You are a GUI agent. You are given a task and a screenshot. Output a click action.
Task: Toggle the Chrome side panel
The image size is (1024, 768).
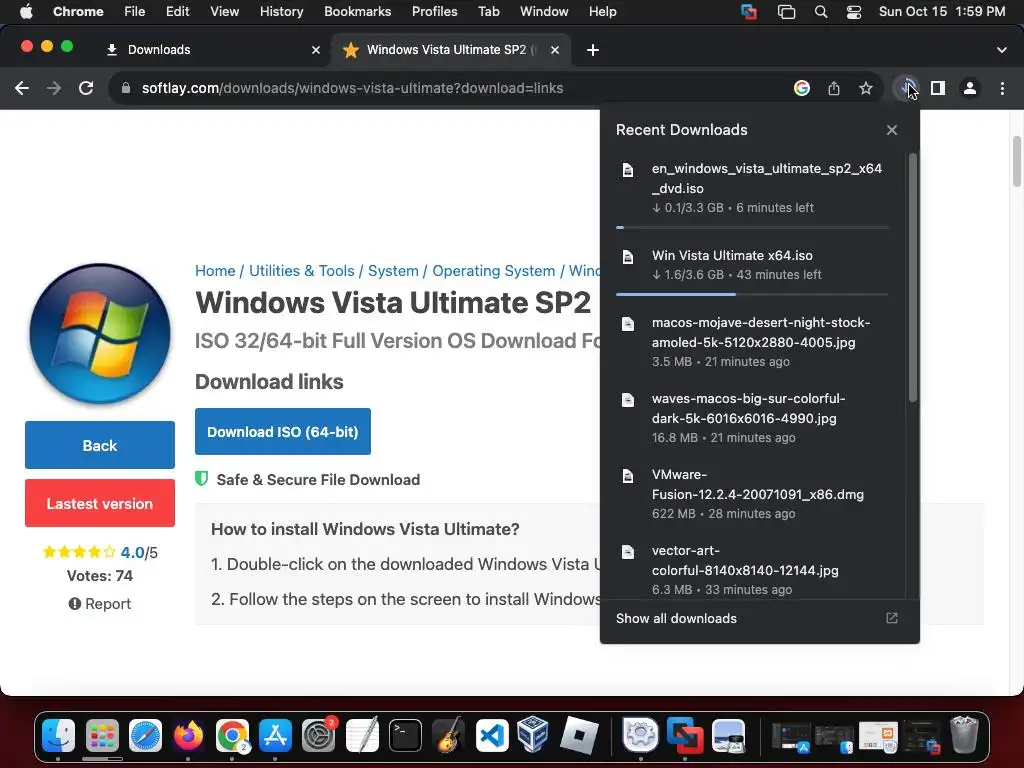pos(938,88)
